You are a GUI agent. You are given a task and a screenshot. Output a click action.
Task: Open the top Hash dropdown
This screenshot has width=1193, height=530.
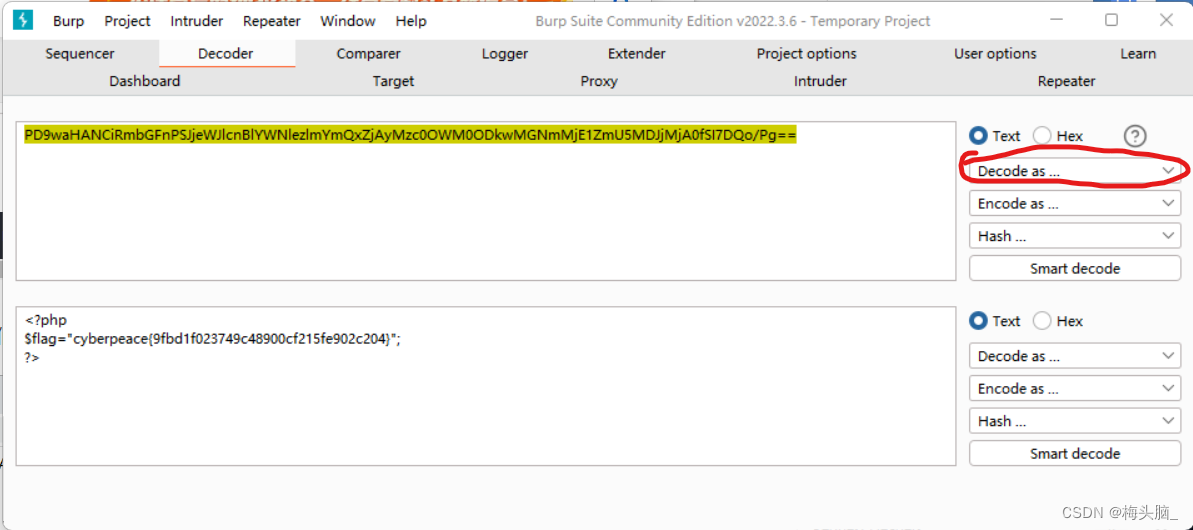pos(1075,236)
